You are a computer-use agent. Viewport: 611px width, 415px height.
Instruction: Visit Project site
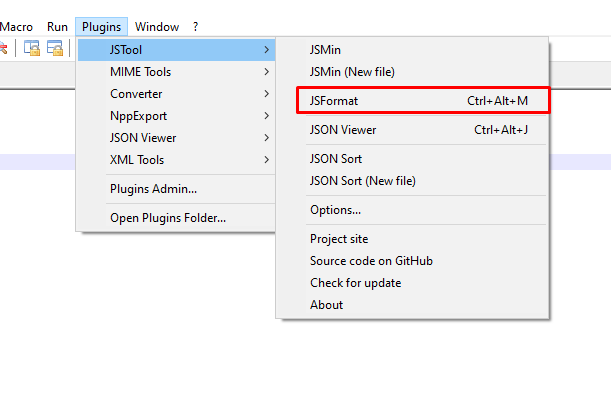(x=412, y=239)
